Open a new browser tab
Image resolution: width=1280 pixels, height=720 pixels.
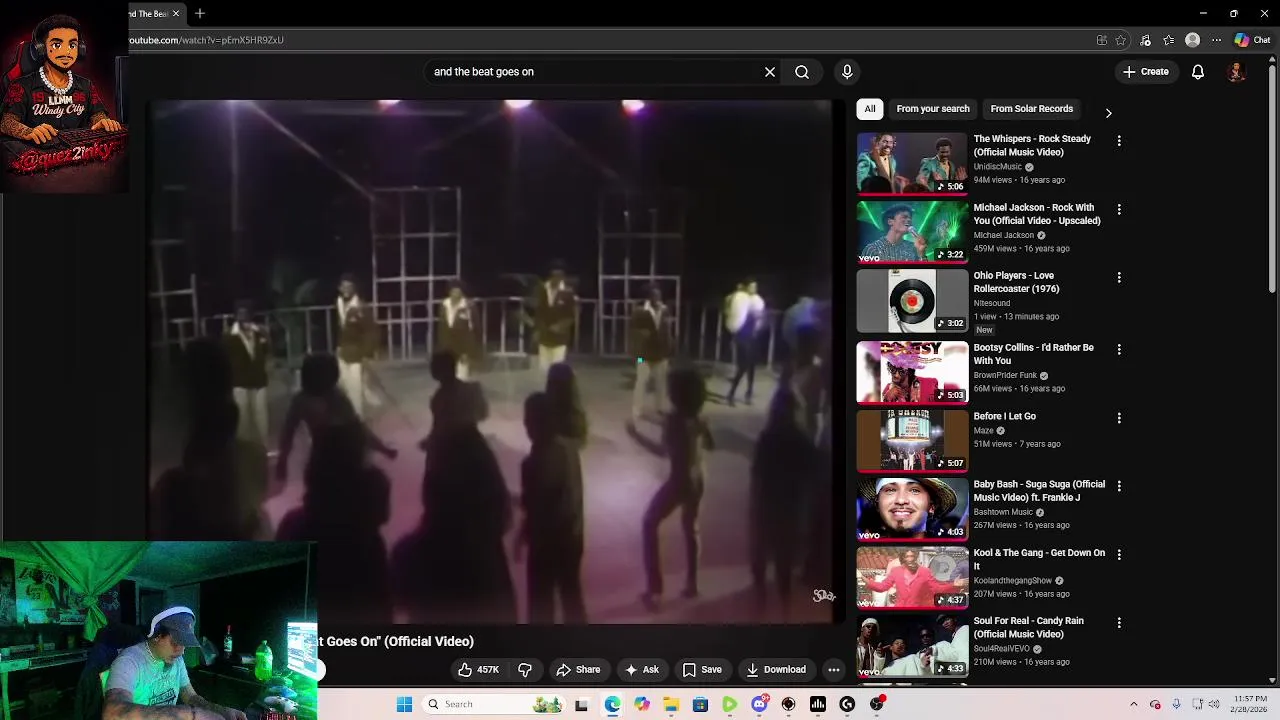pos(200,13)
